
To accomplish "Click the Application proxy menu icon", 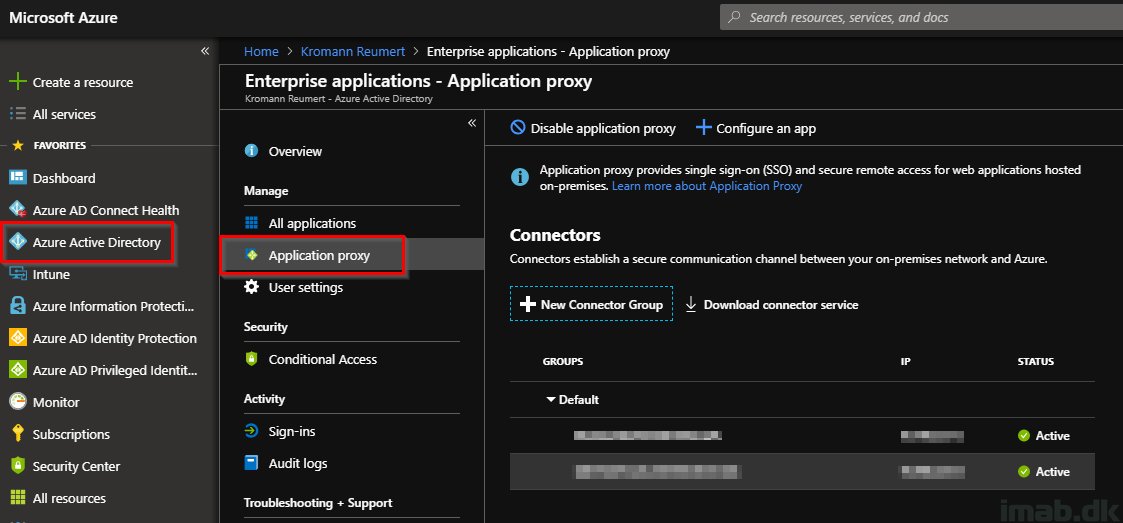I will point(251,255).
